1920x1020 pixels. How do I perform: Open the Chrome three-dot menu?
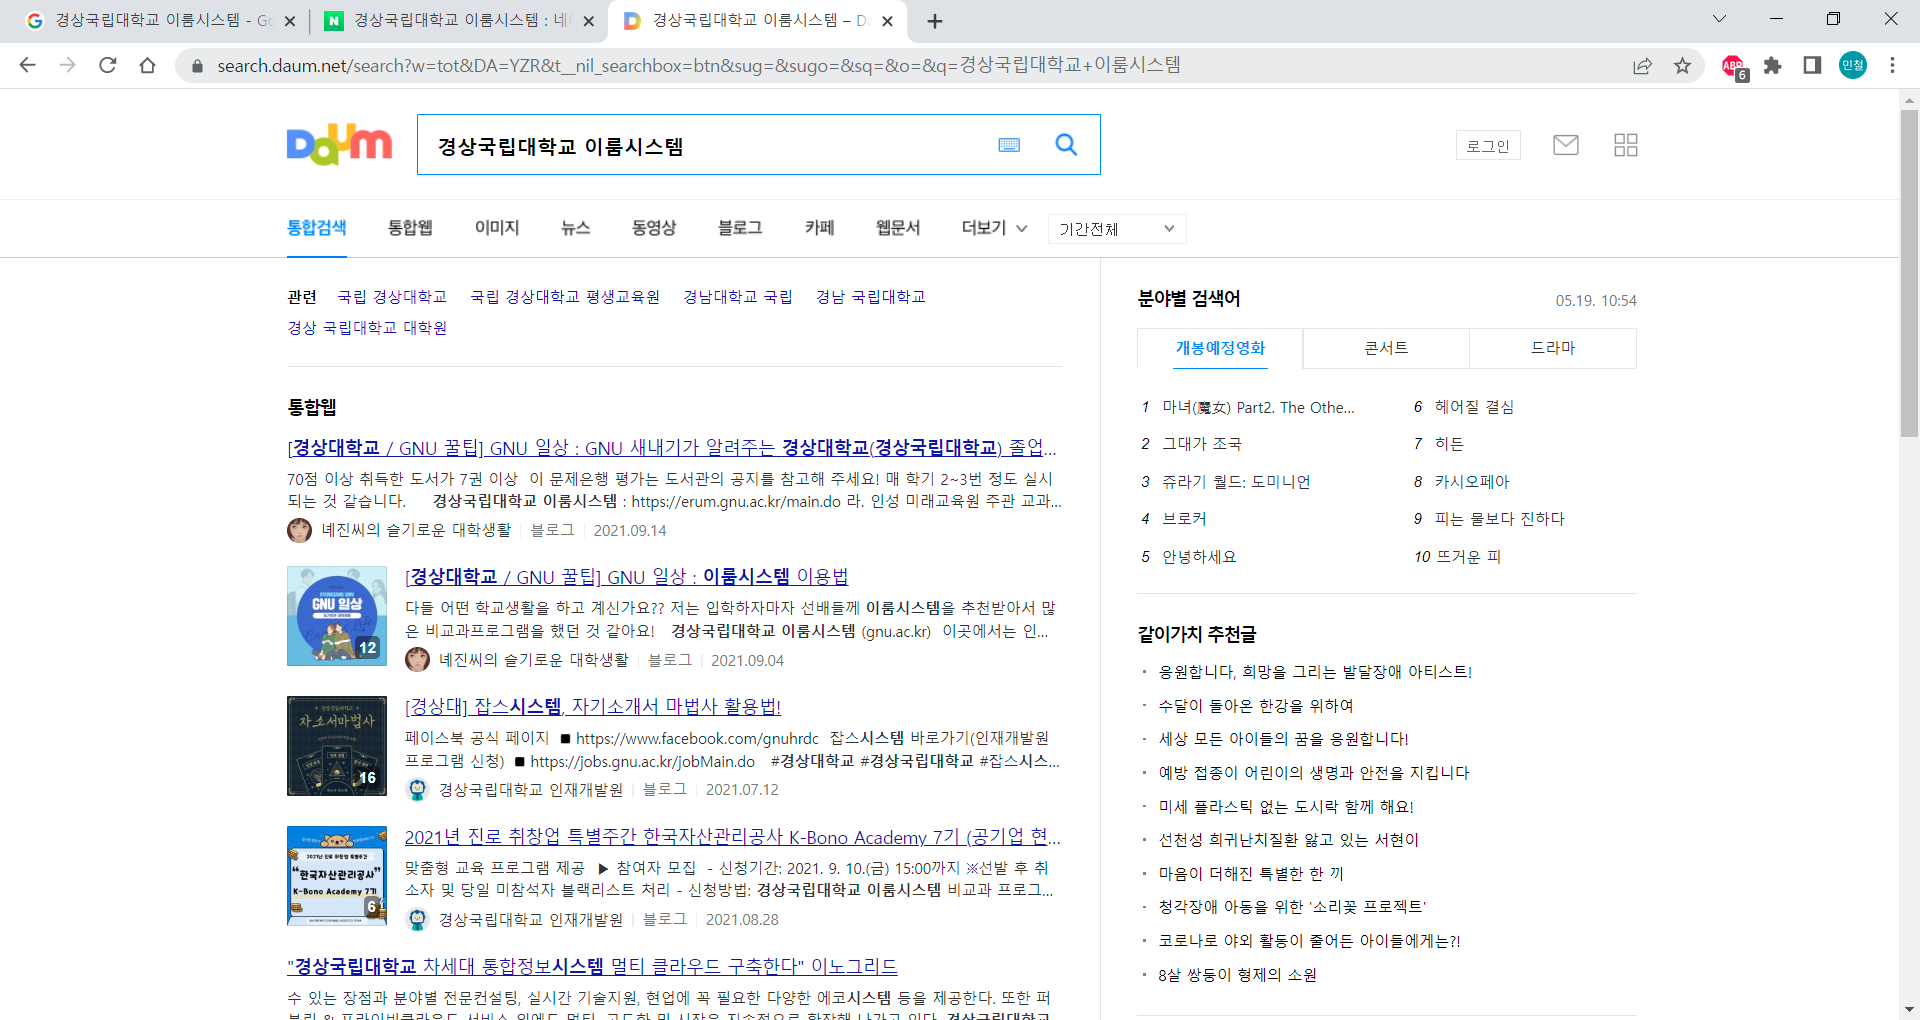(x=1892, y=65)
